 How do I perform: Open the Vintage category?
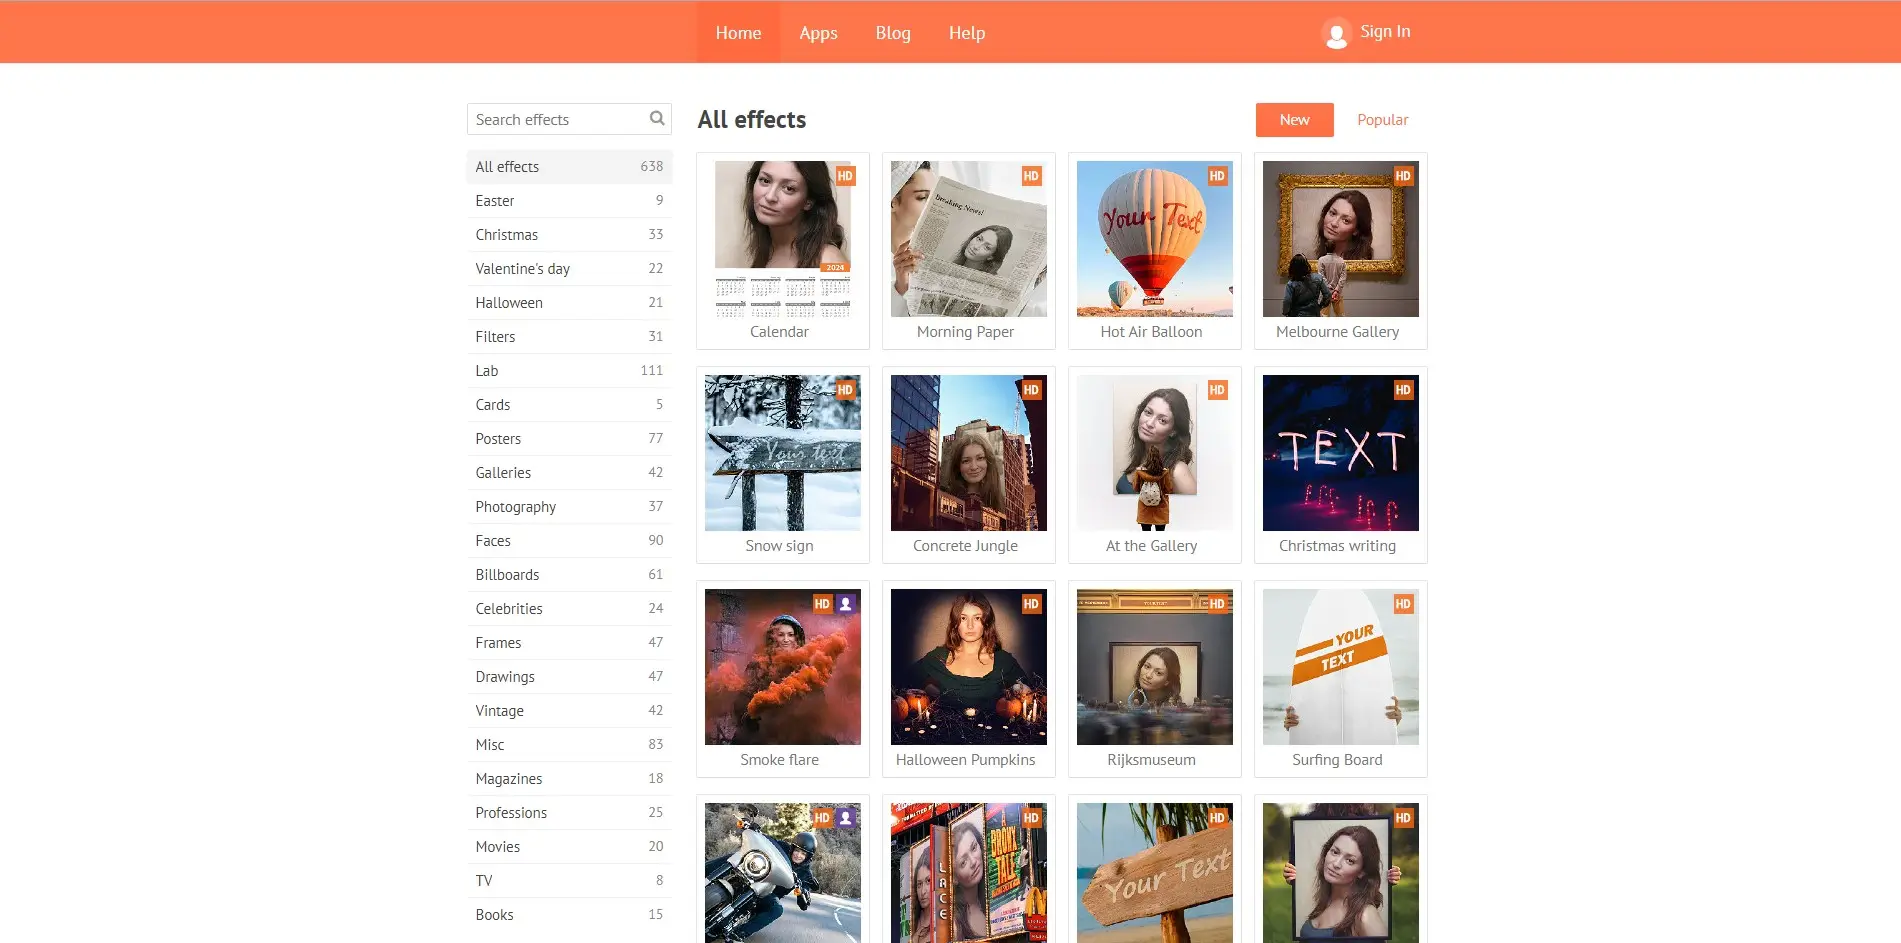point(569,711)
